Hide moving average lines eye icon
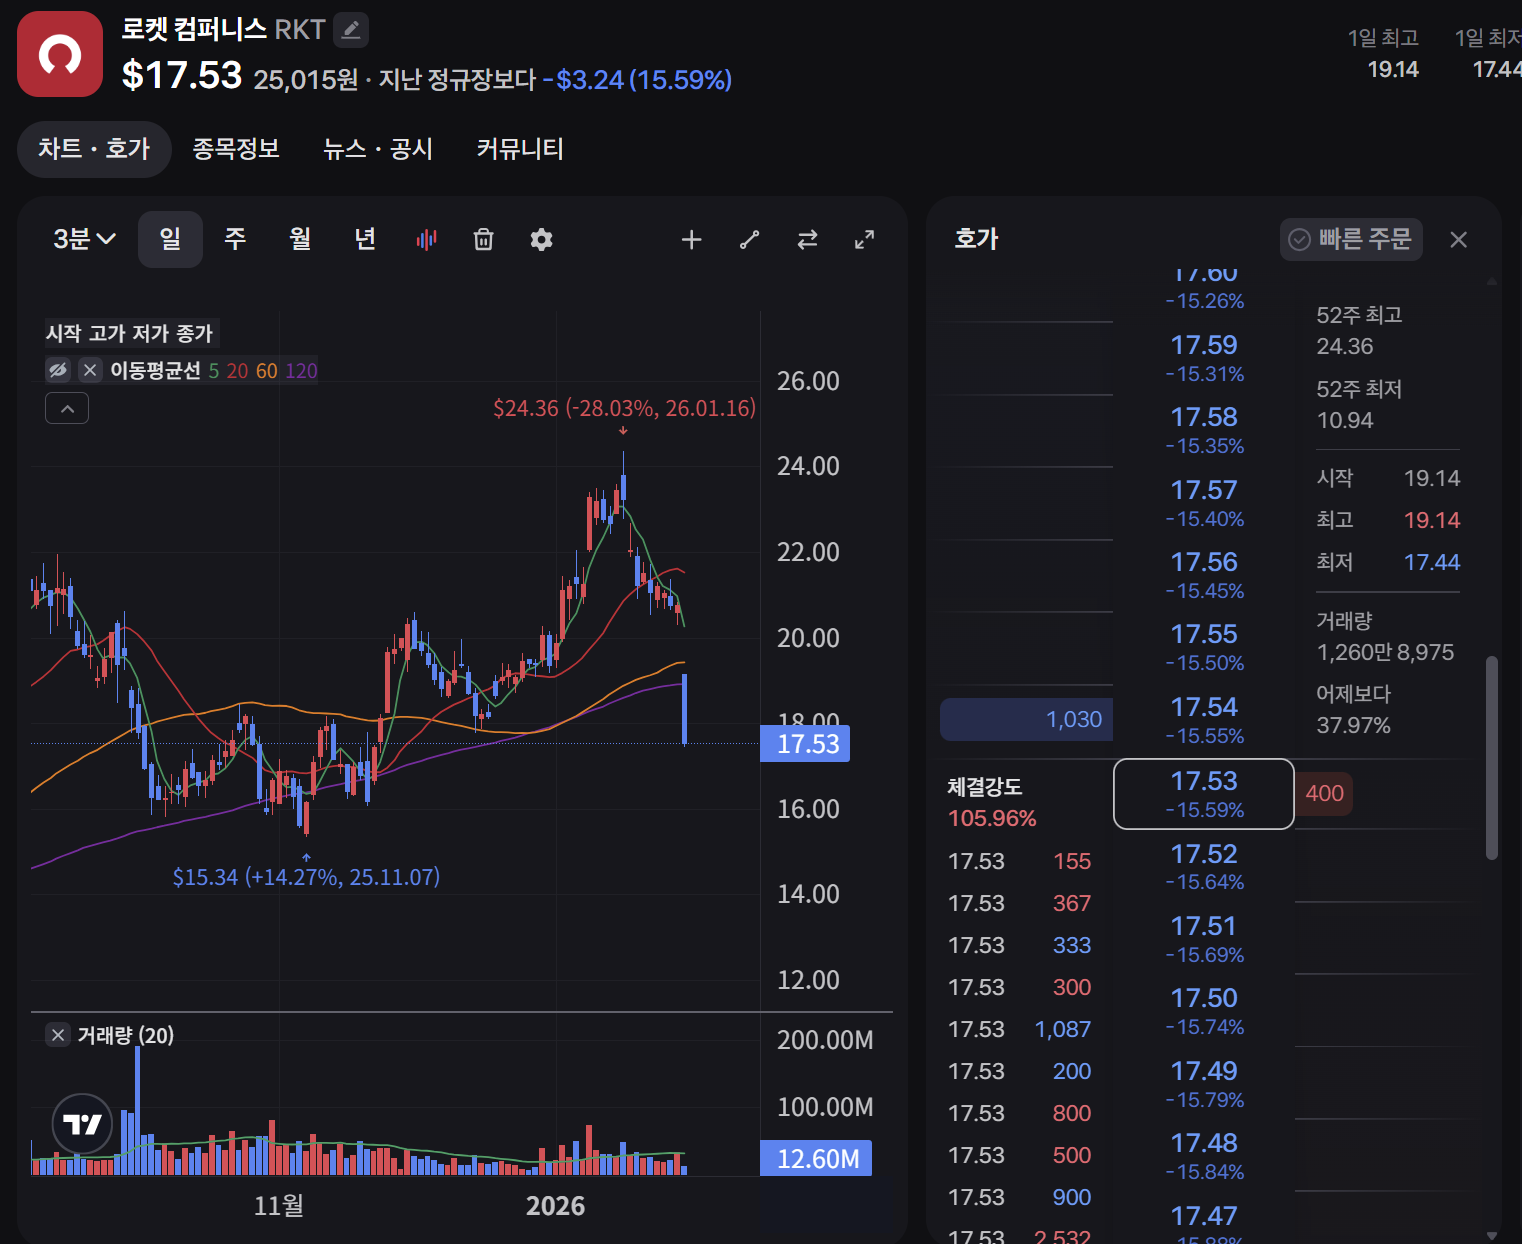This screenshot has width=1522, height=1244. [58, 370]
